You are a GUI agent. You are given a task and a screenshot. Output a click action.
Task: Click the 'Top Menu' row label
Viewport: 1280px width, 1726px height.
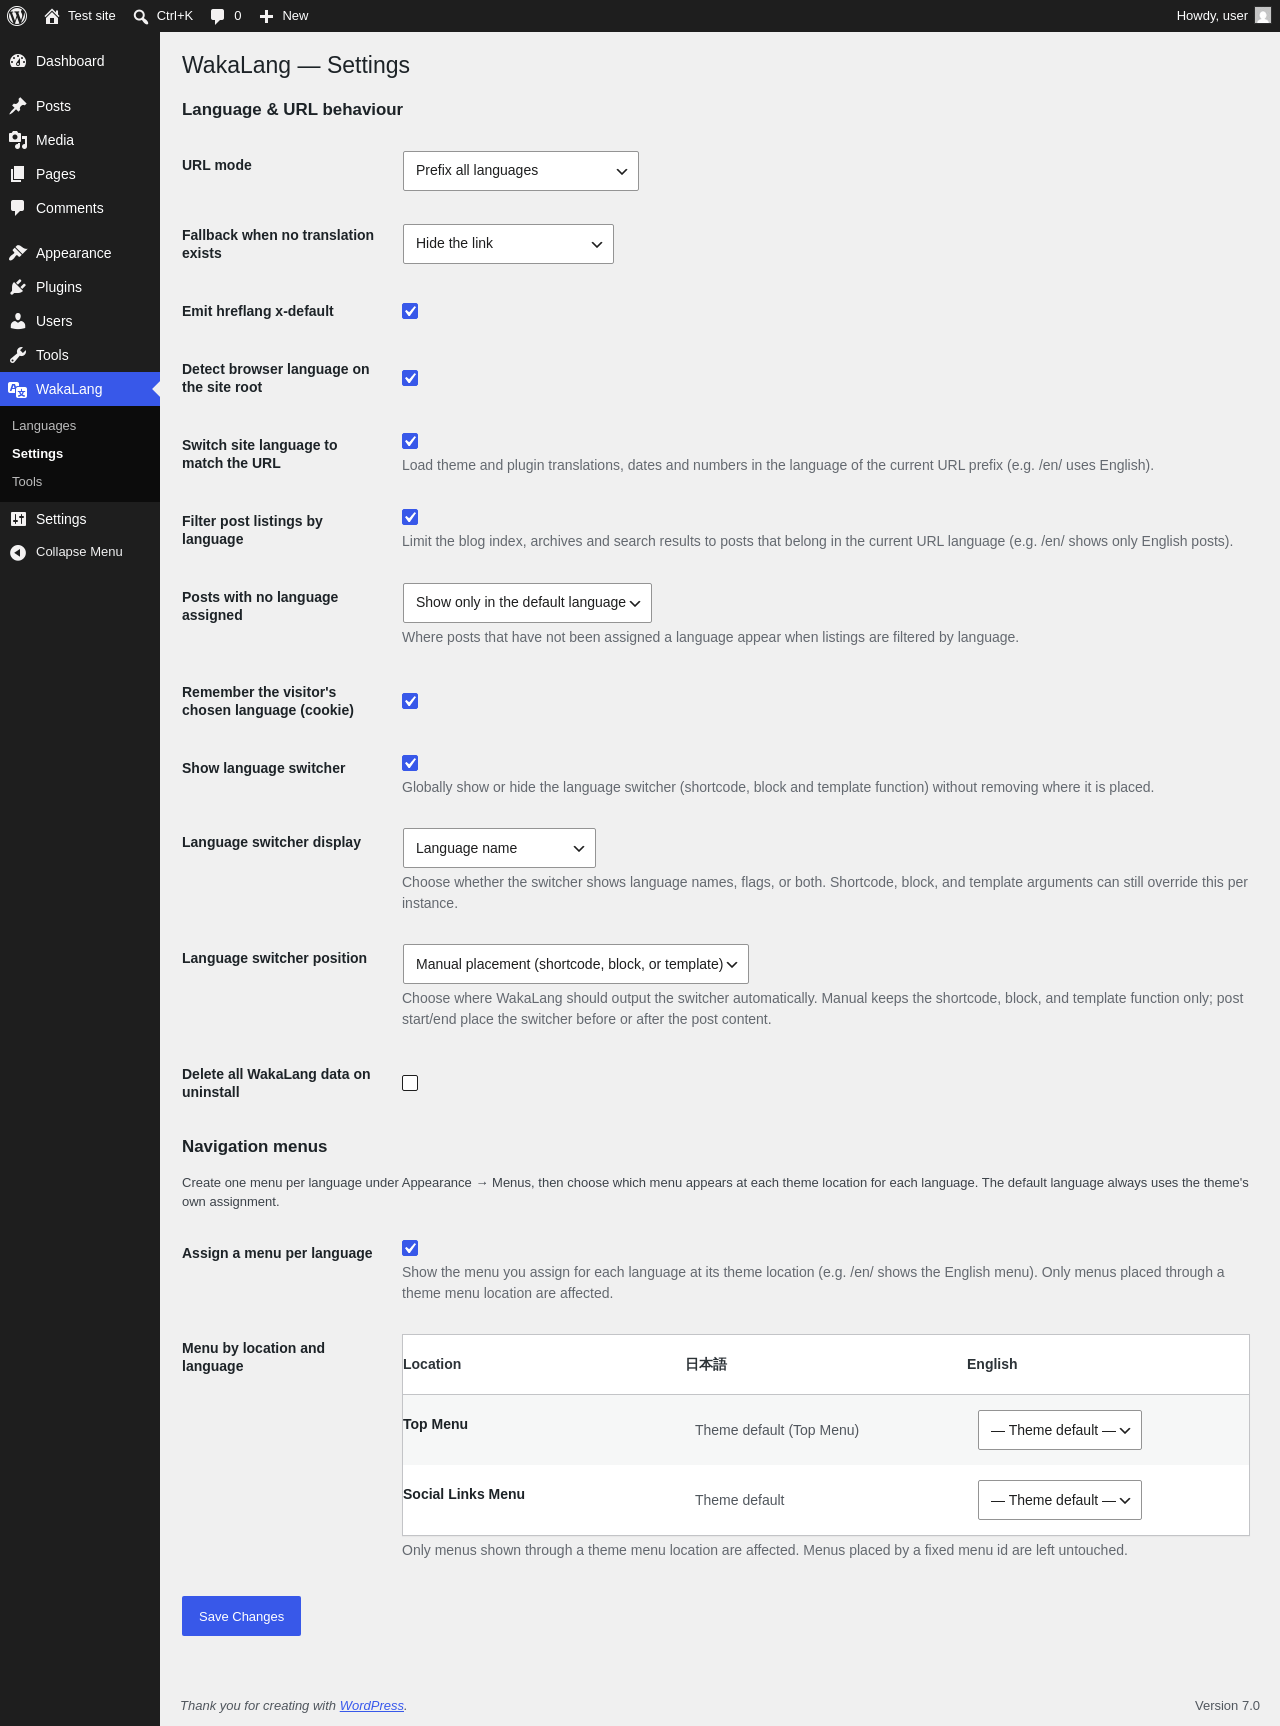(435, 1424)
